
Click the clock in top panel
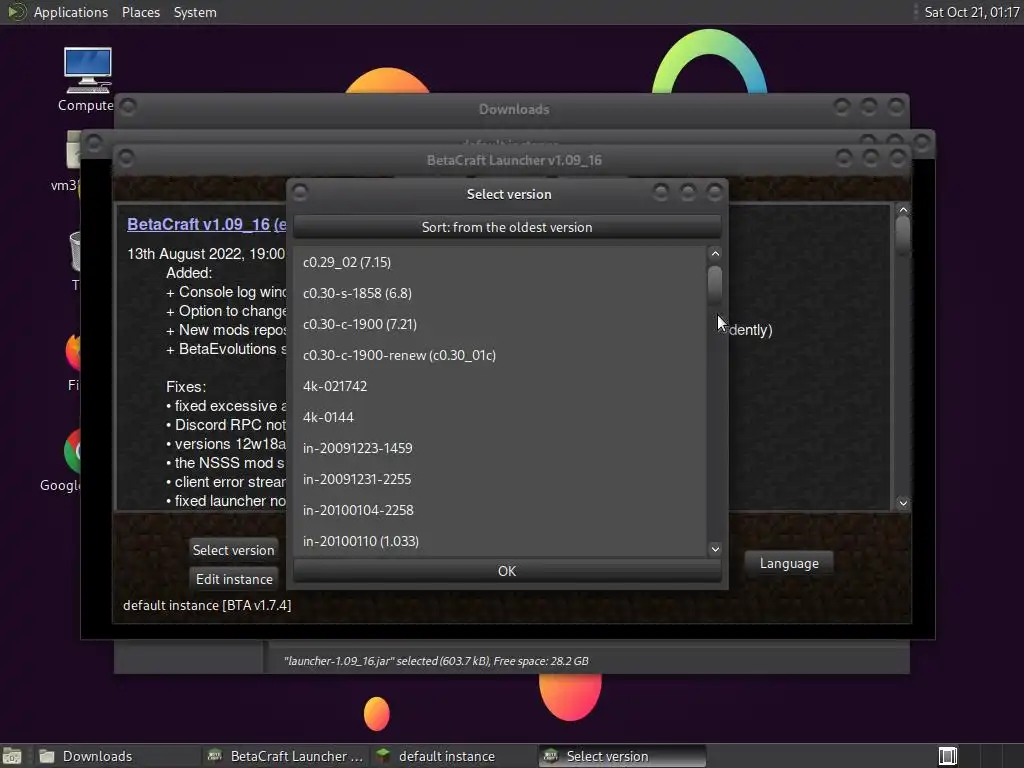[972, 12]
